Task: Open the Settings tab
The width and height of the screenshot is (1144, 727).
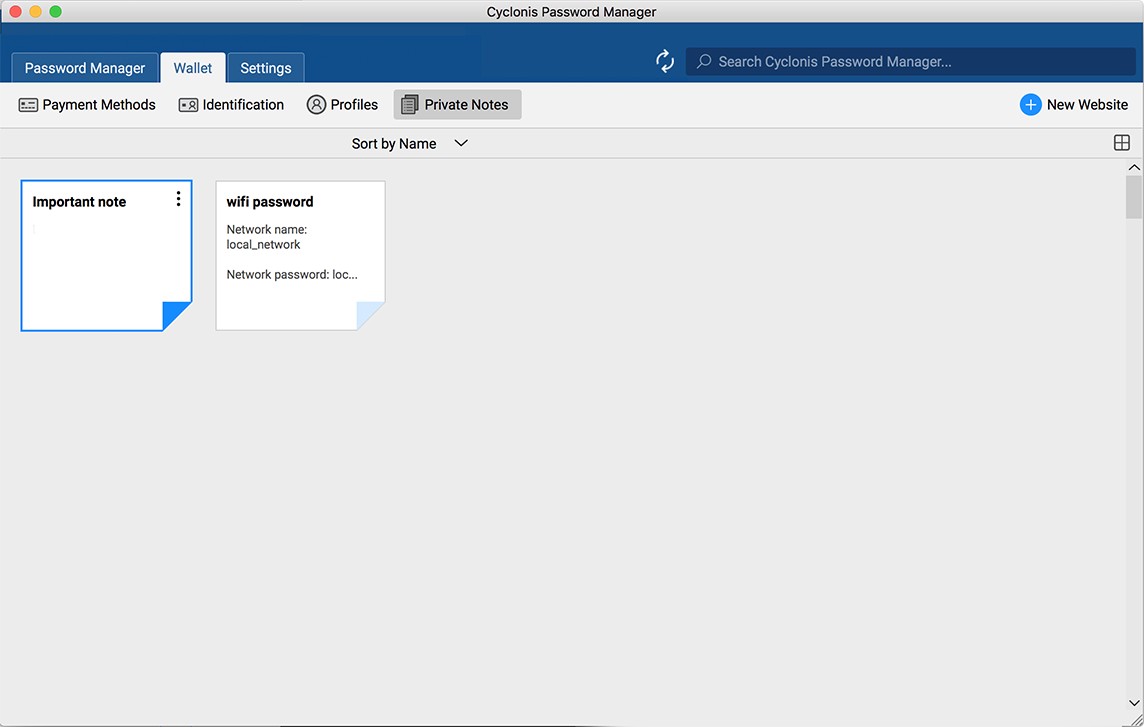Action: click(266, 68)
